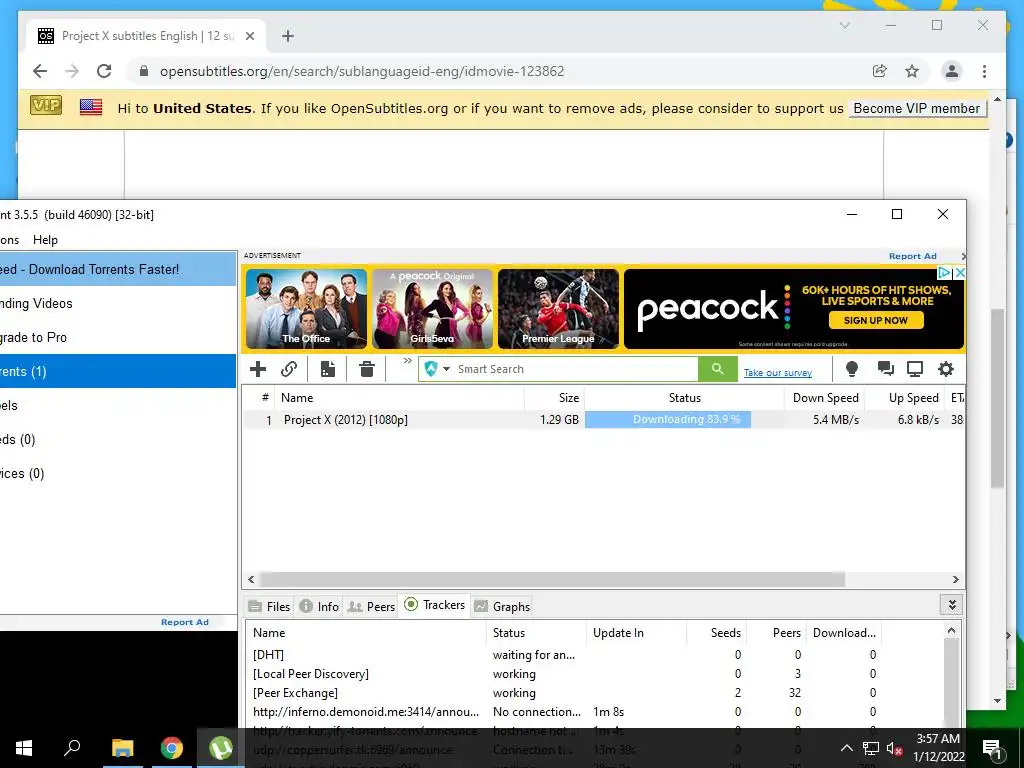Screen dimensions: 1024x768
Task: Open the Chrome profile avatar icon
Action: 952,71
